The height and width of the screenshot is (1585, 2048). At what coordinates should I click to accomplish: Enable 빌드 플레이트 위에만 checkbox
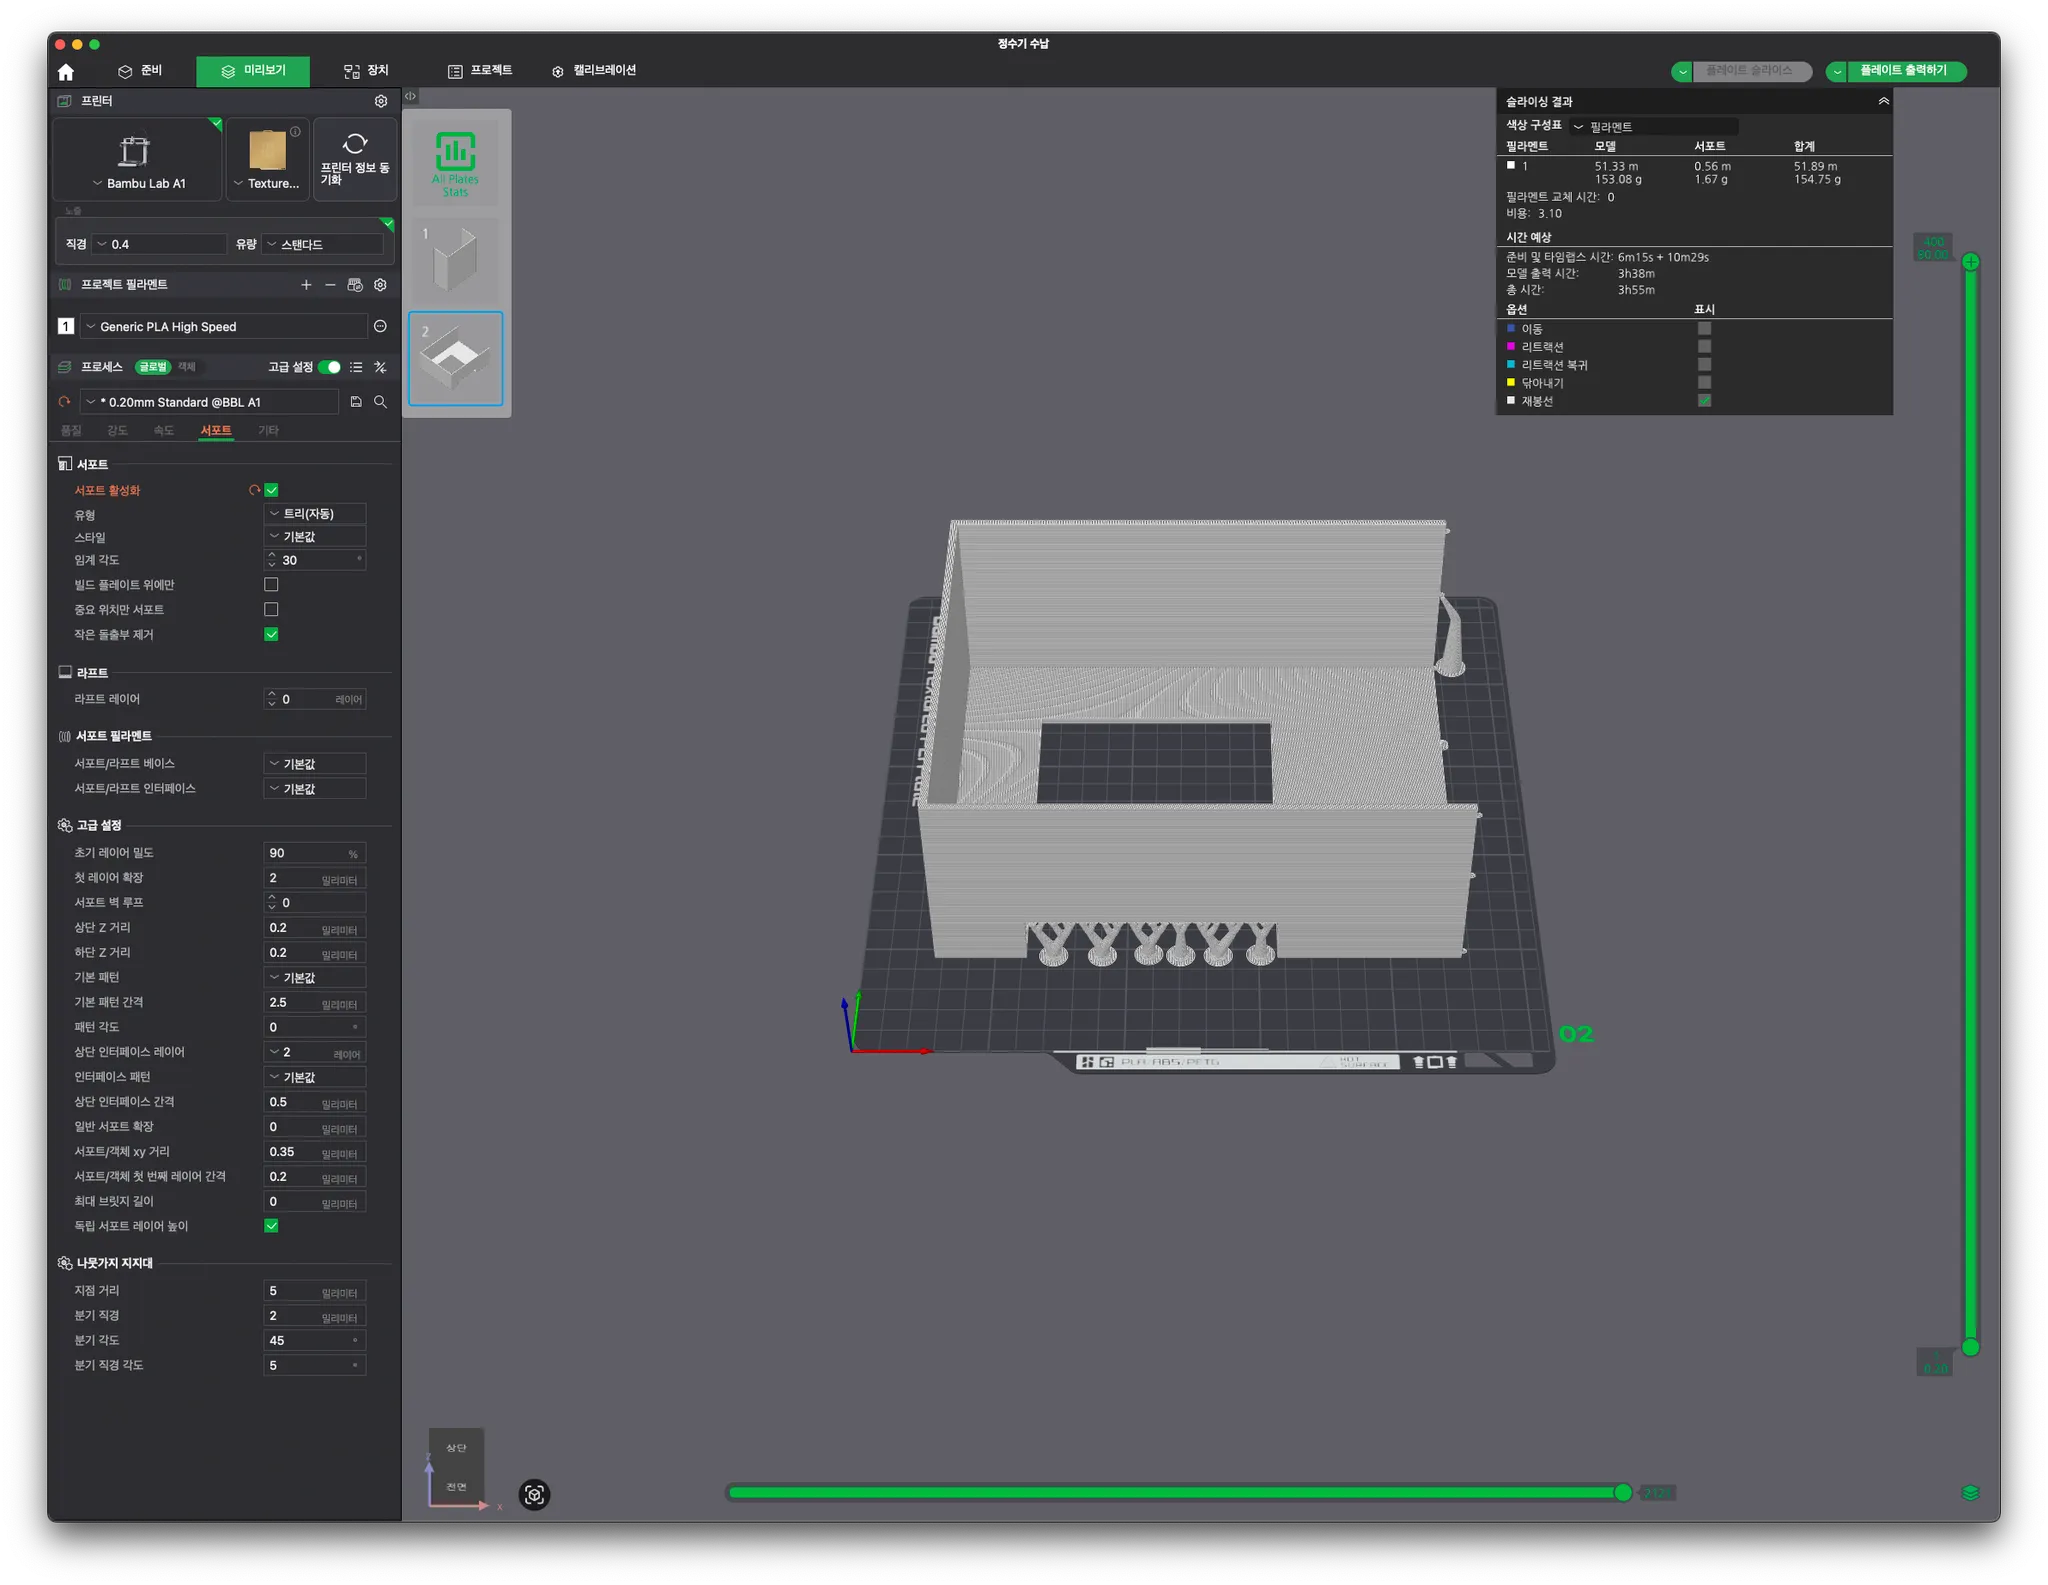pyautogui.click(x=271, y=584)
